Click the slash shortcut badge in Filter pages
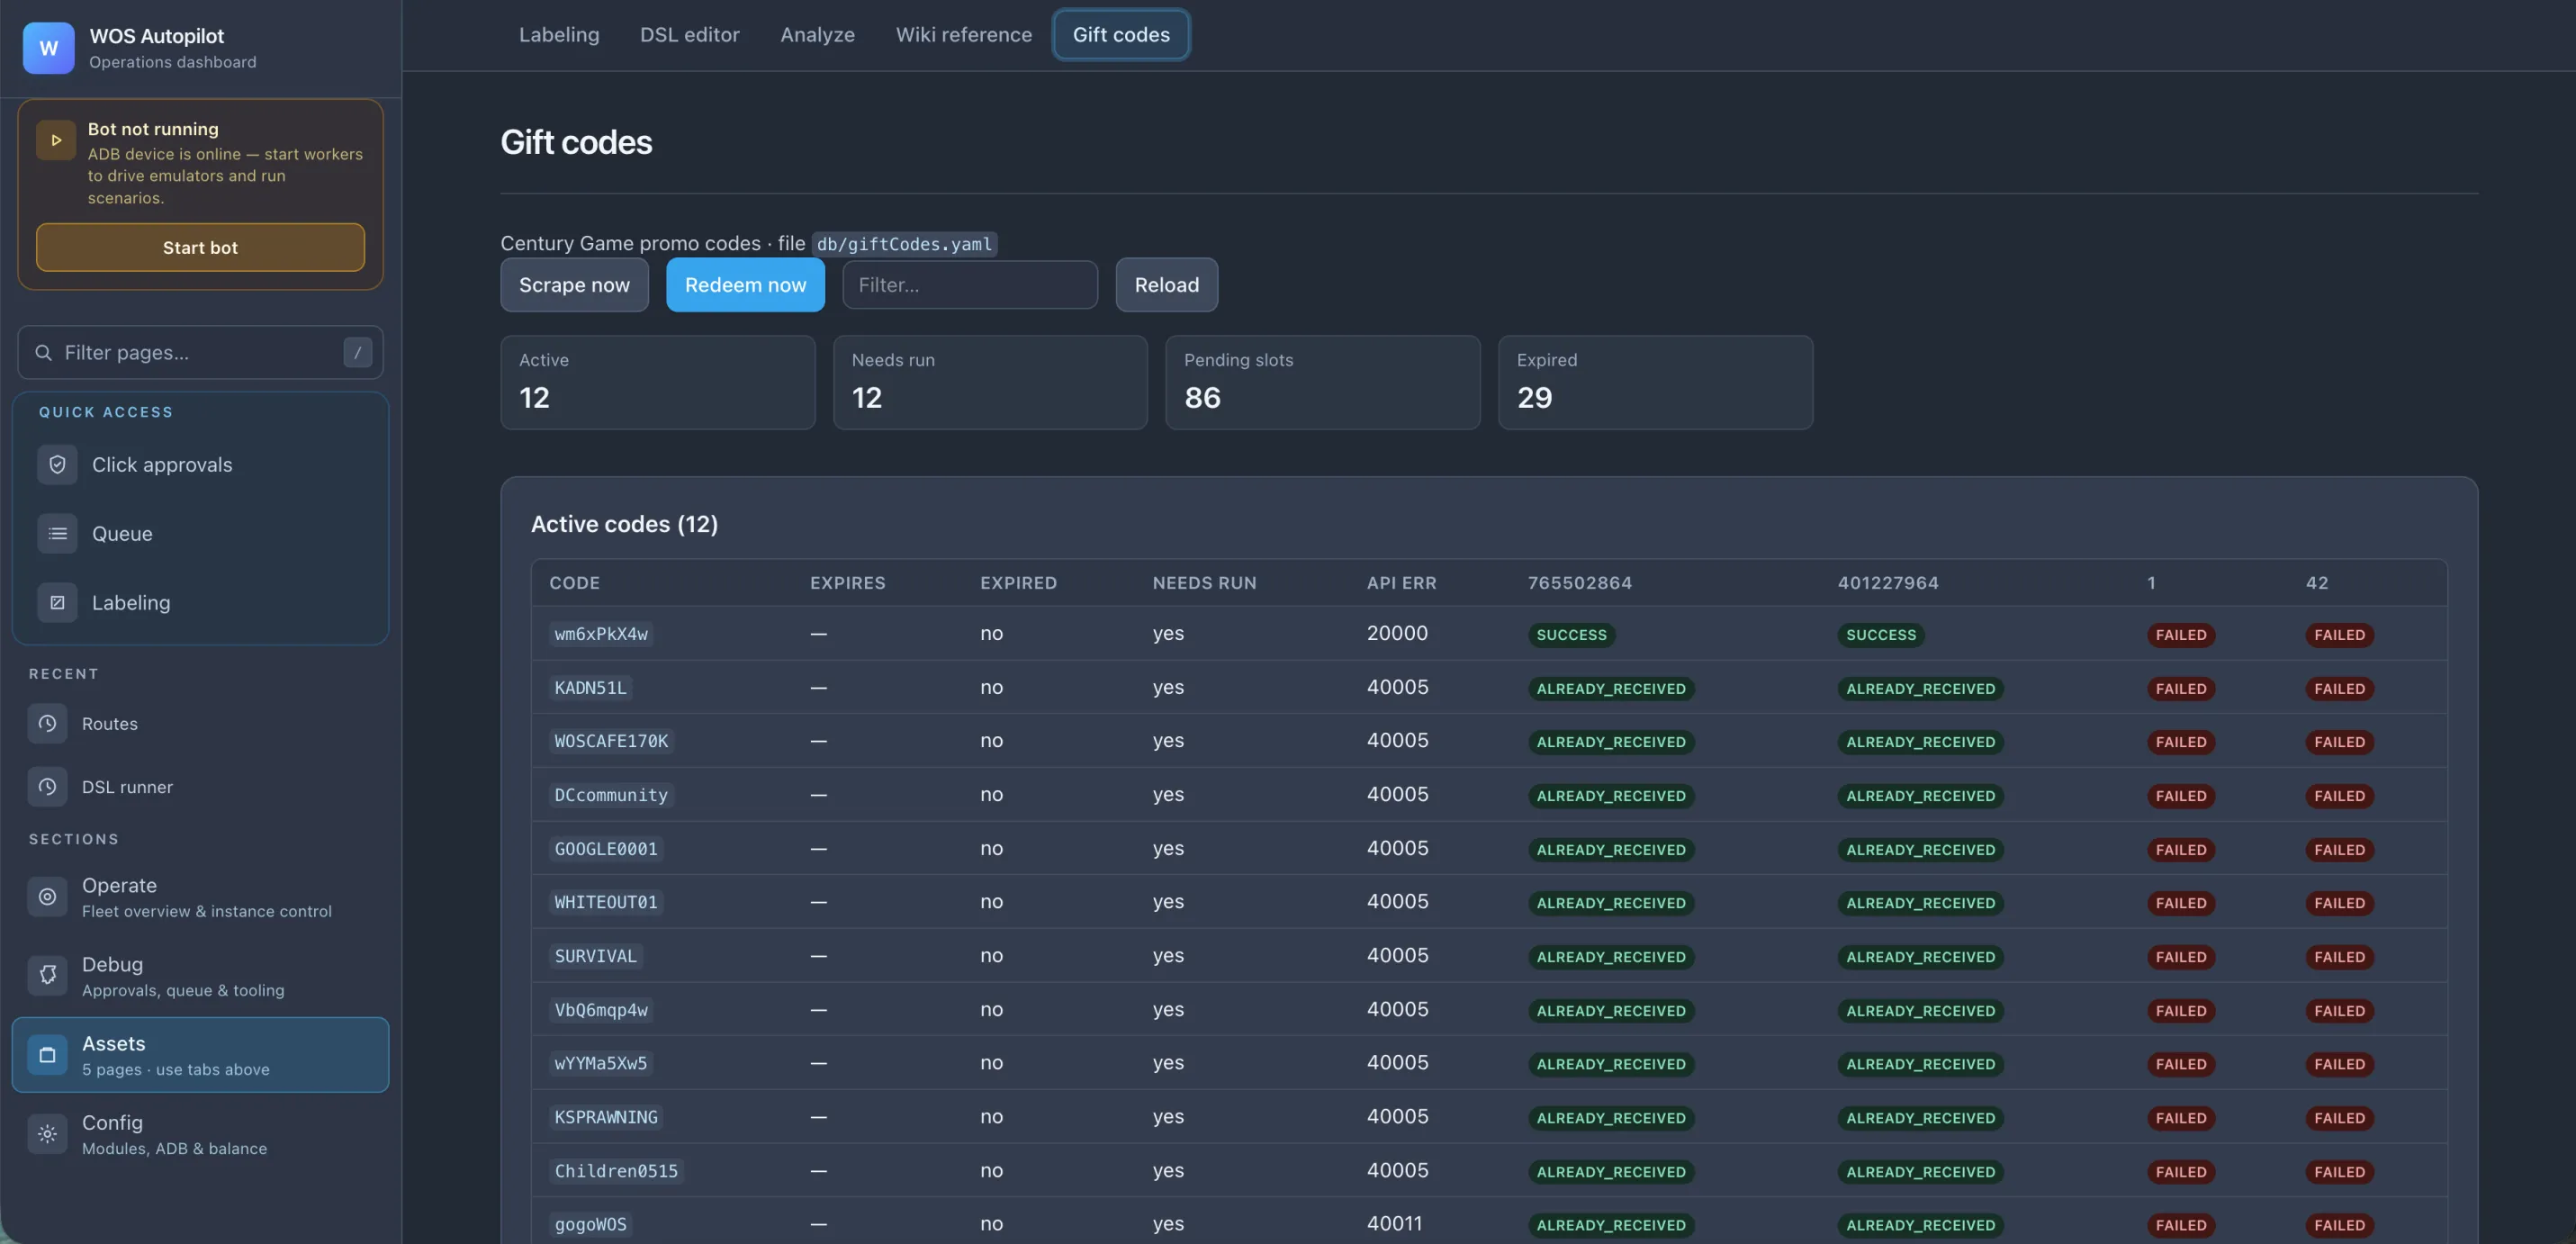This screenshot has height=1244, width=2576. pos(357,352)
